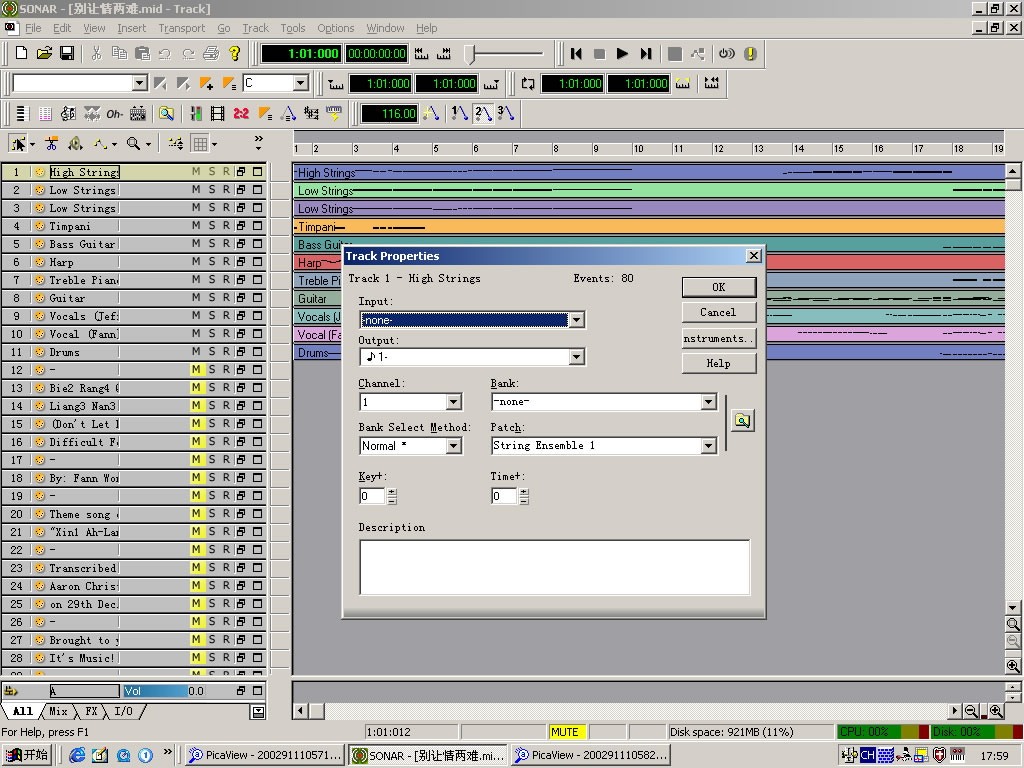Click the Print icon in toolbar
This screenshot has height=768, width=1024.
(211, 54)
